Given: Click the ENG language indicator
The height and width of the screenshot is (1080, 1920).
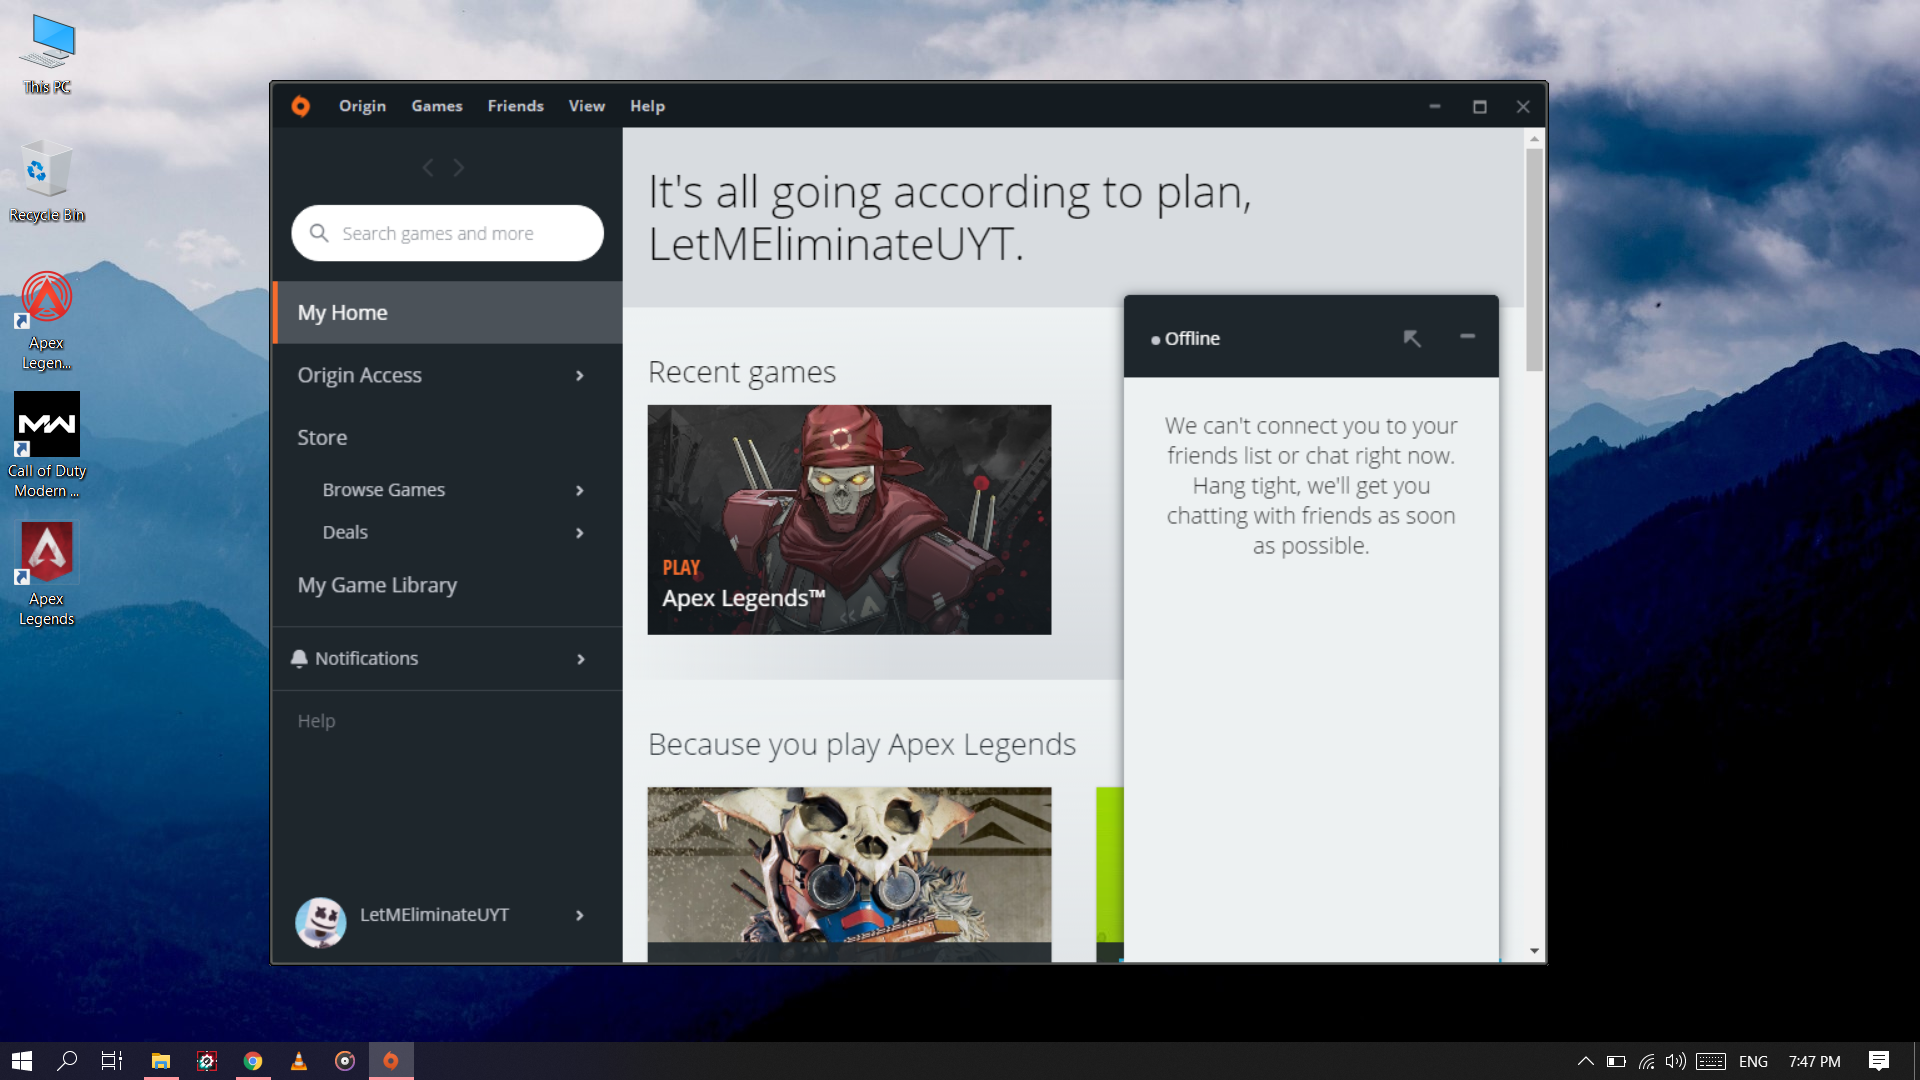Looking at the screenshot, I should [1753, 1061].
